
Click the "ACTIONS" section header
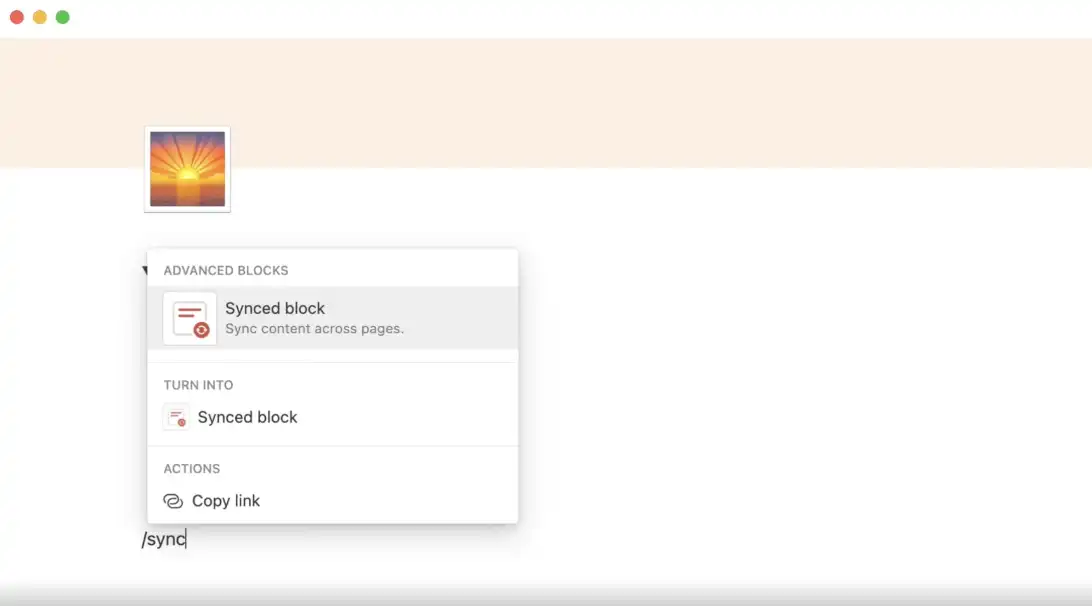click(192, 469)
